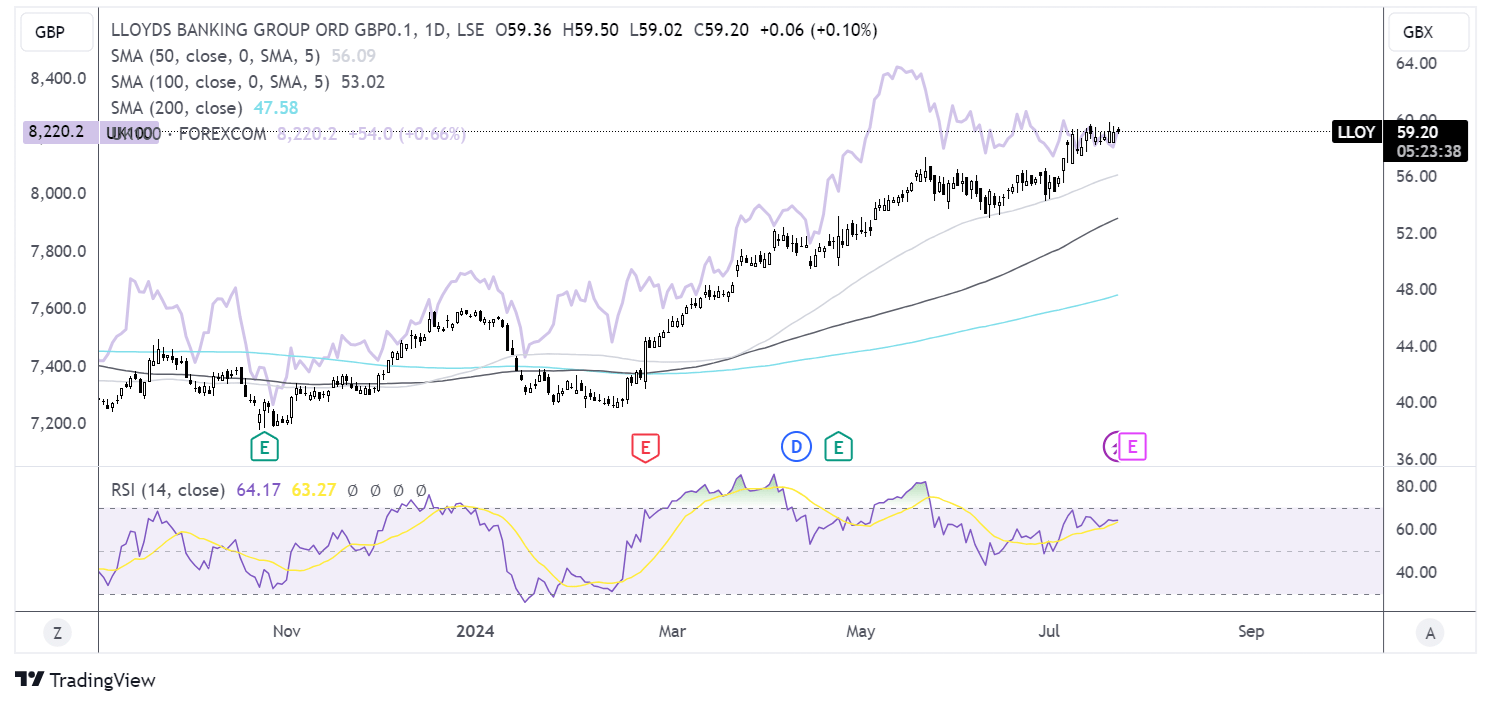The image size is (1491, 706).
Task: Click the RSI moving average value 63.27
Action: click(x=312, y=490)
